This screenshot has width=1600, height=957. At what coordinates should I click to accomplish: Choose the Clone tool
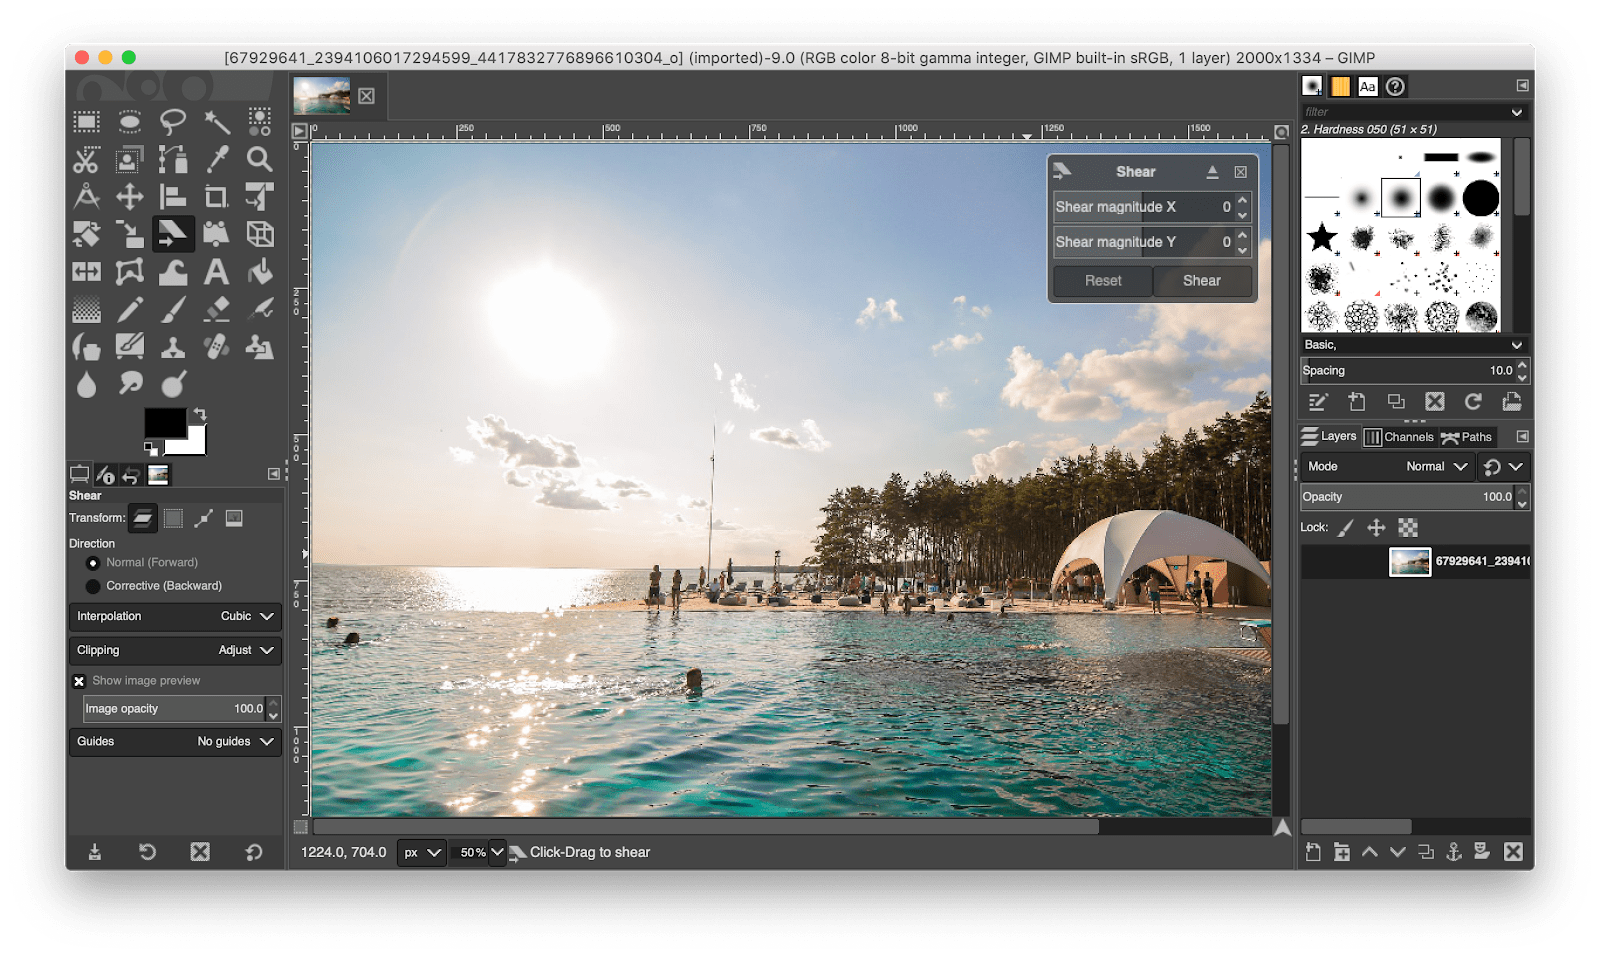[172, 346]
